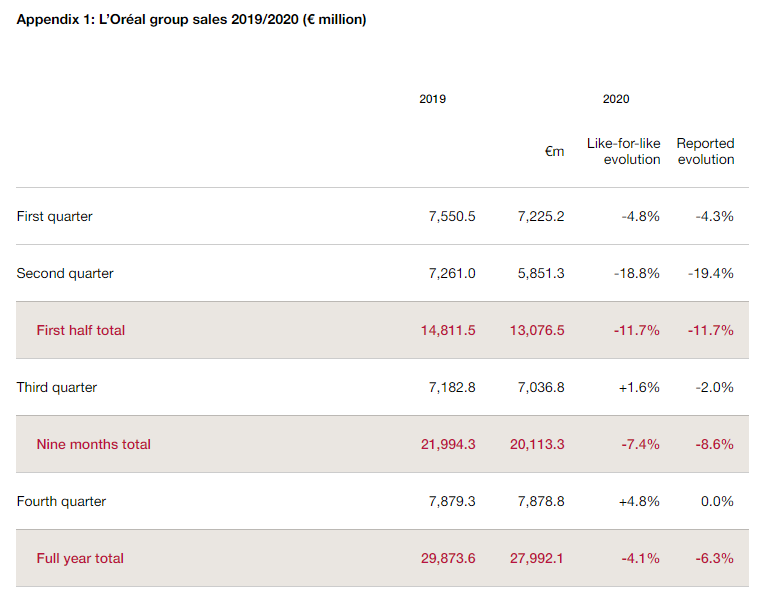762x598 pixels.
Task: Click Second quarter 2020 value 5,851.3
Action: (x=540, y=273)
